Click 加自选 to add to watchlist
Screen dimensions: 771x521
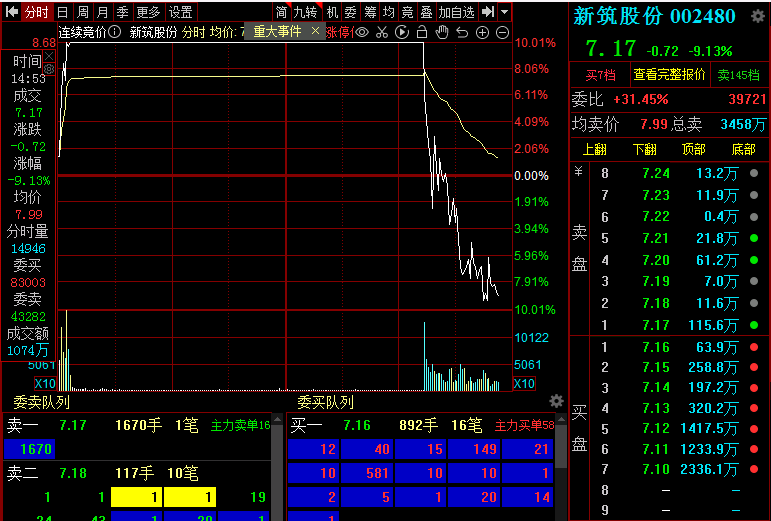(x=457, y=11)
